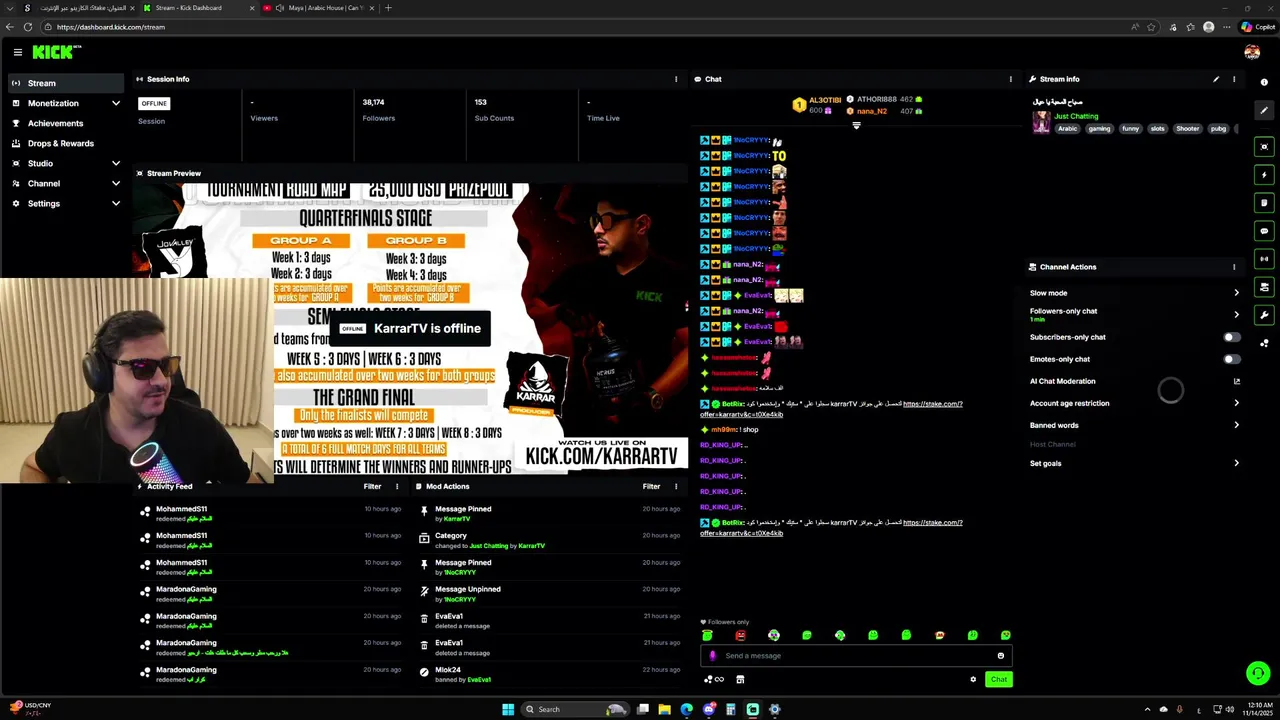Open Slow mode options chevron
1280x720 pixels.
pos(1236,293)
